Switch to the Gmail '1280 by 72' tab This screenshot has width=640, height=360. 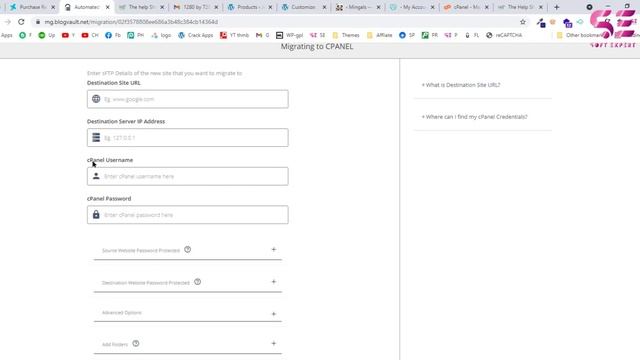click(195, 7)
